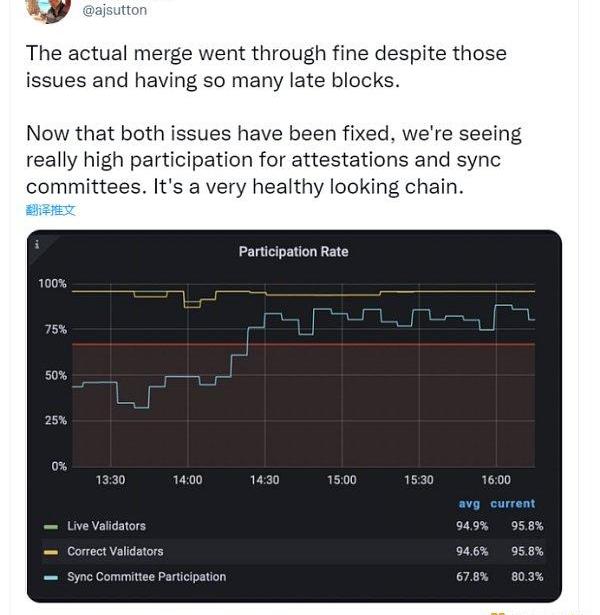The width and height of the screenshot is (600, 615).
Task: Click the 翻译推文 translate tweet link
Action: (50, 210)
